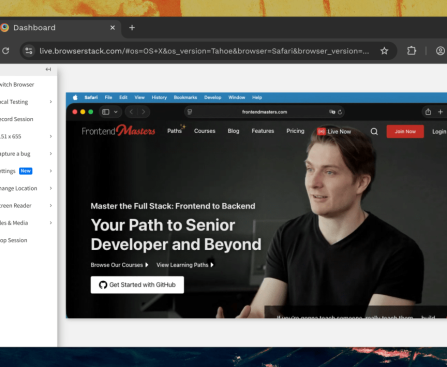This screenshot has height=367, width=447.
Task: Click the red Join Now button
Action: (405, 132)
